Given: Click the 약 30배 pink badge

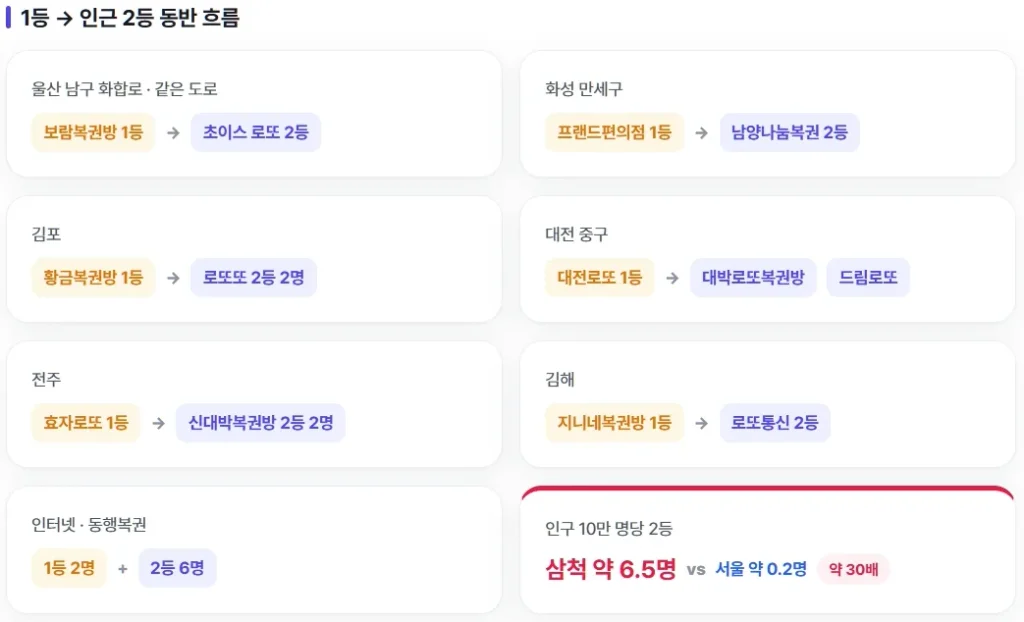Looking at the screenshot, I should pos(854,569).
